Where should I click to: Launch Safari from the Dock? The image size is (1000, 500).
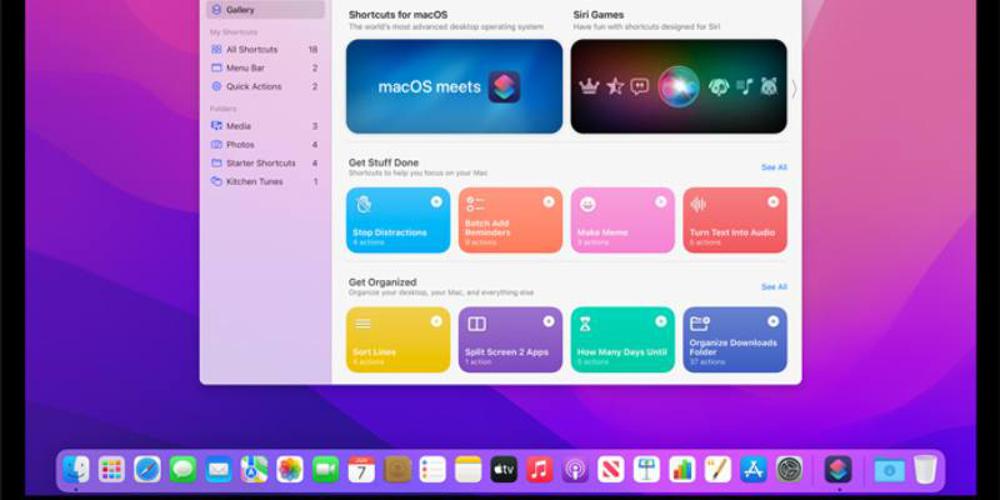coord(147,469)
